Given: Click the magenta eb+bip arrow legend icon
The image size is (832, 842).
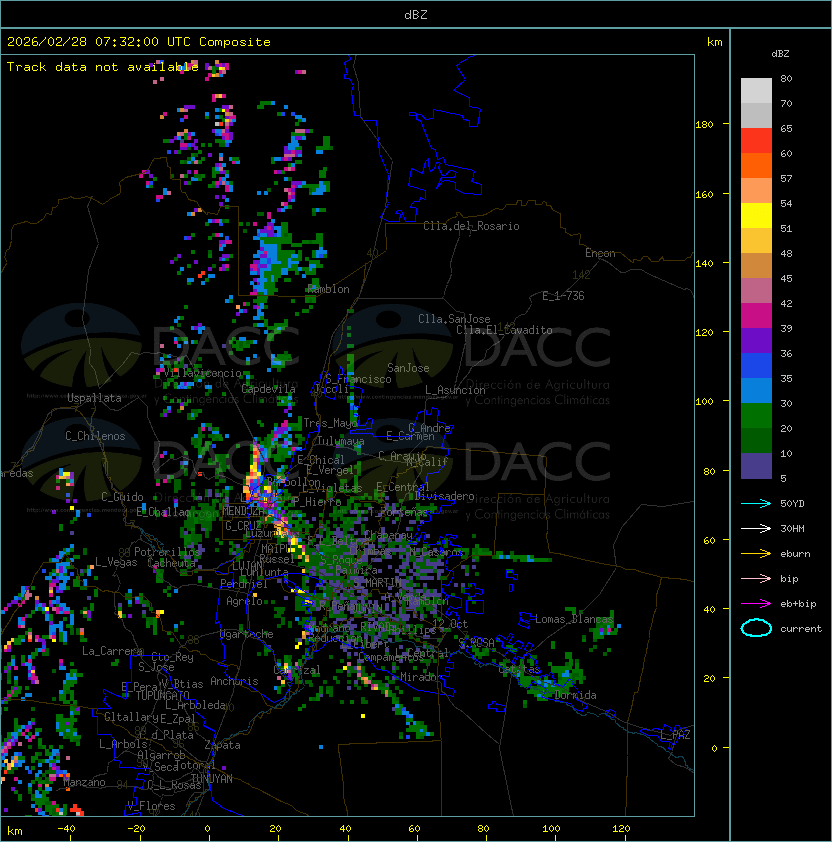Looking at the screenshot, I should [x=756, y=604].
